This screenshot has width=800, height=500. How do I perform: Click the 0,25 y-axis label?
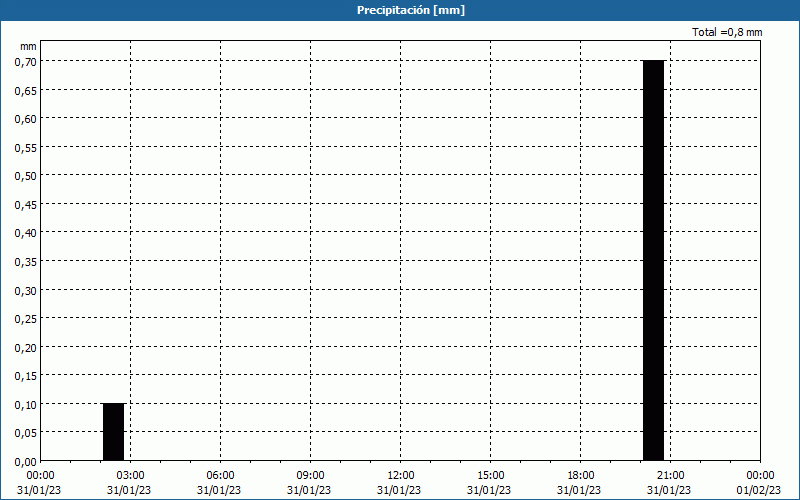pyautogui.click(x=28, y=319)
